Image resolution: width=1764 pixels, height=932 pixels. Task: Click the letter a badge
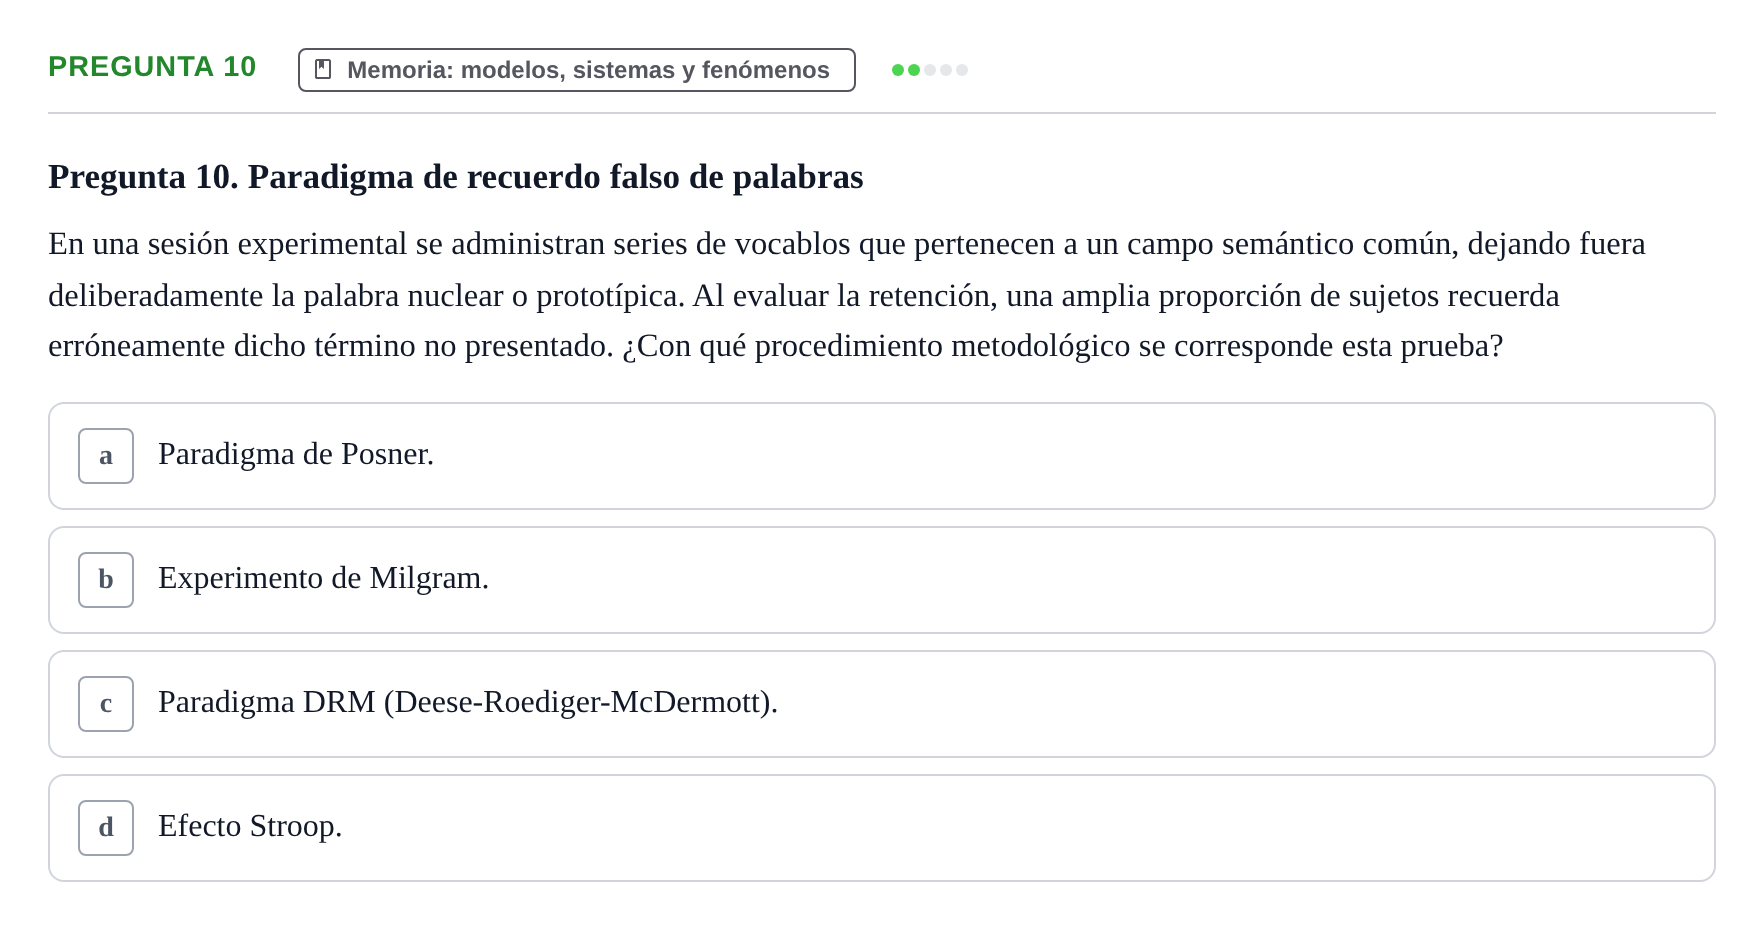coord(106,456)
